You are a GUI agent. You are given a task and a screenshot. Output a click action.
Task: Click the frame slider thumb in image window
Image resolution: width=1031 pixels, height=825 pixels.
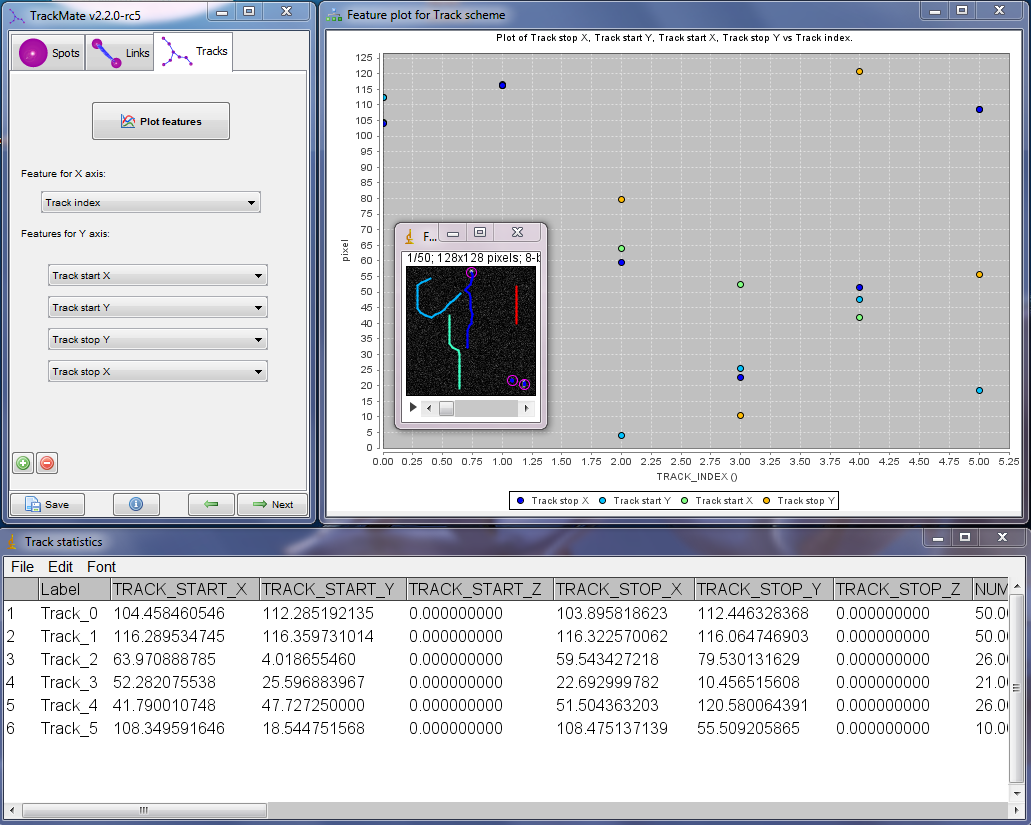446,408
